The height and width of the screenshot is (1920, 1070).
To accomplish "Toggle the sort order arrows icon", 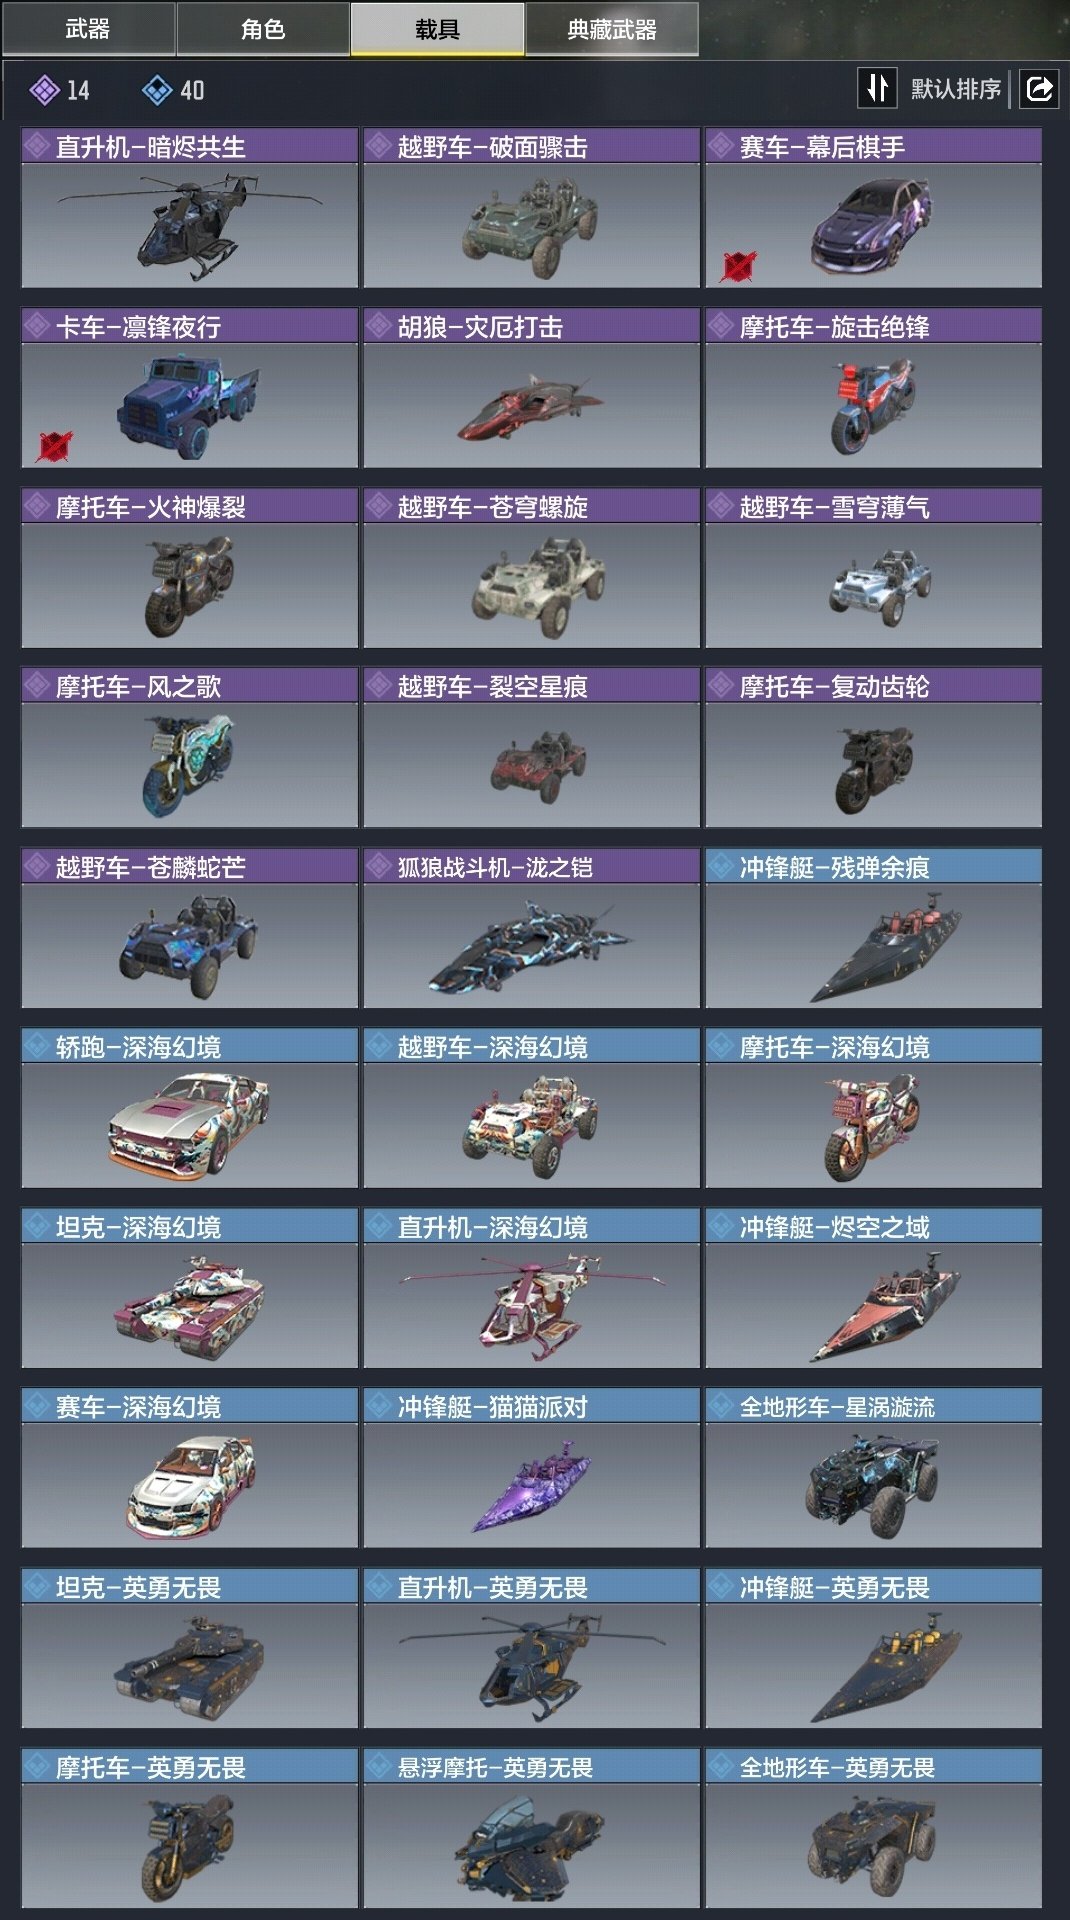I will tap(877, 88).
